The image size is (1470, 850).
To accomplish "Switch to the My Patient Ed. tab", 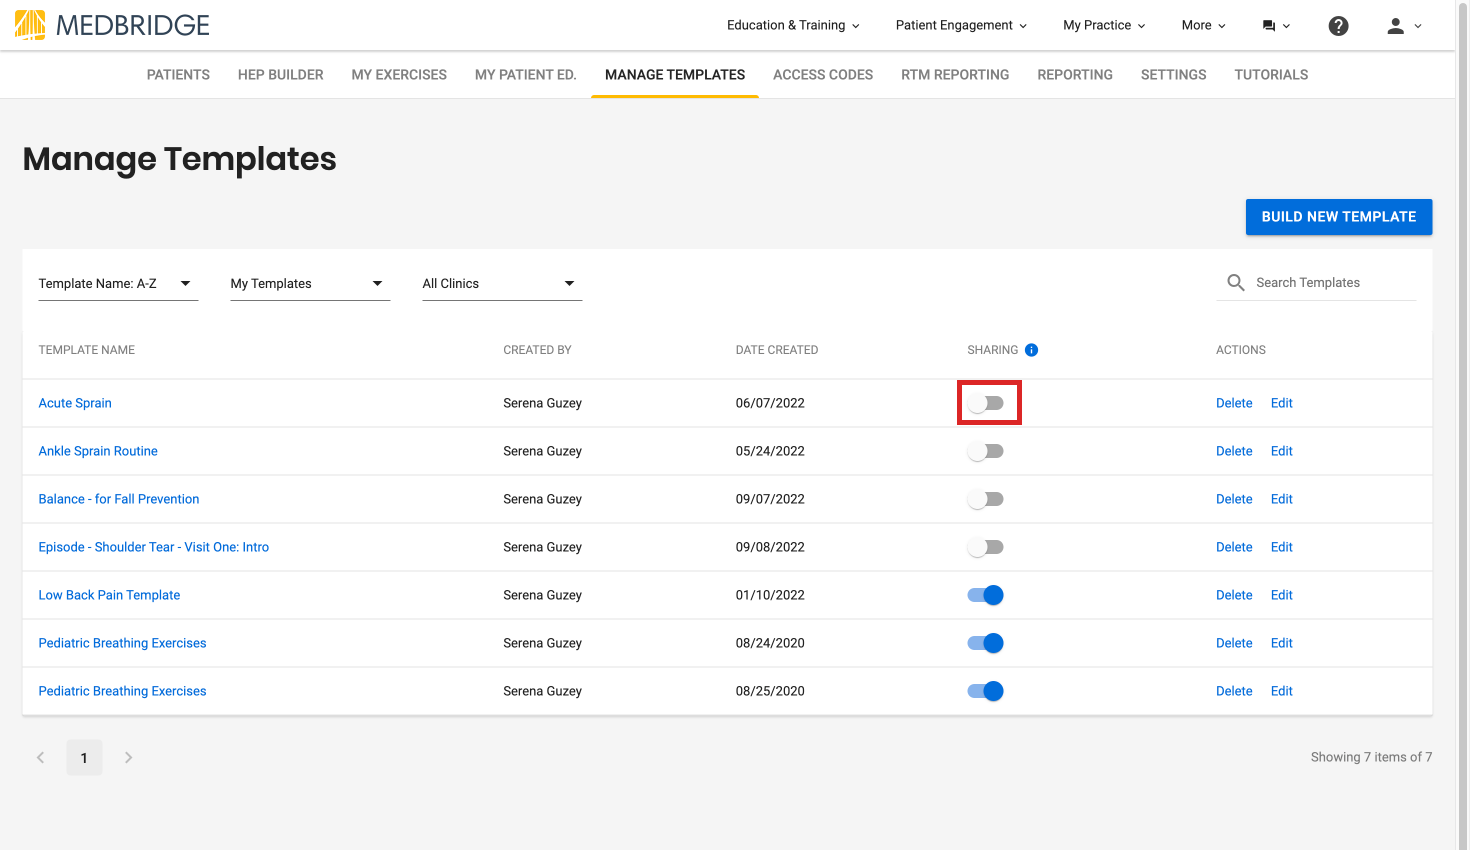I will [526, 75].
